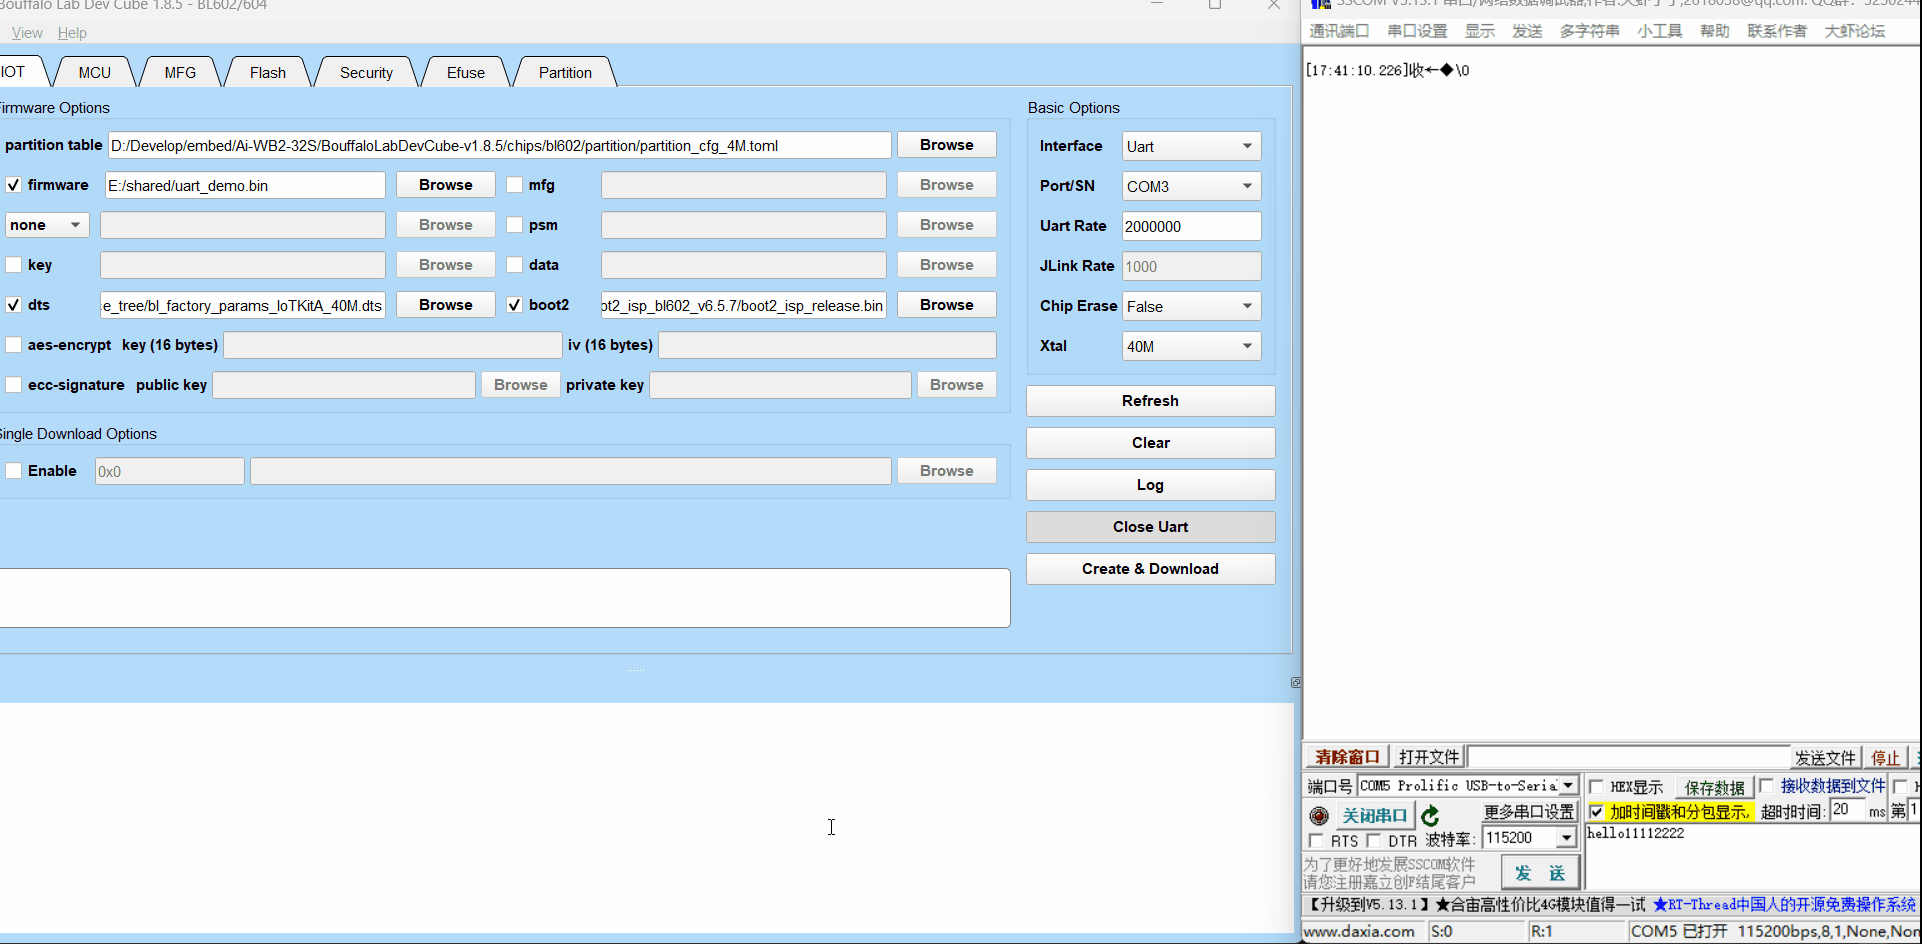
Task: Enable the psm checkbox
Action: 514,225
